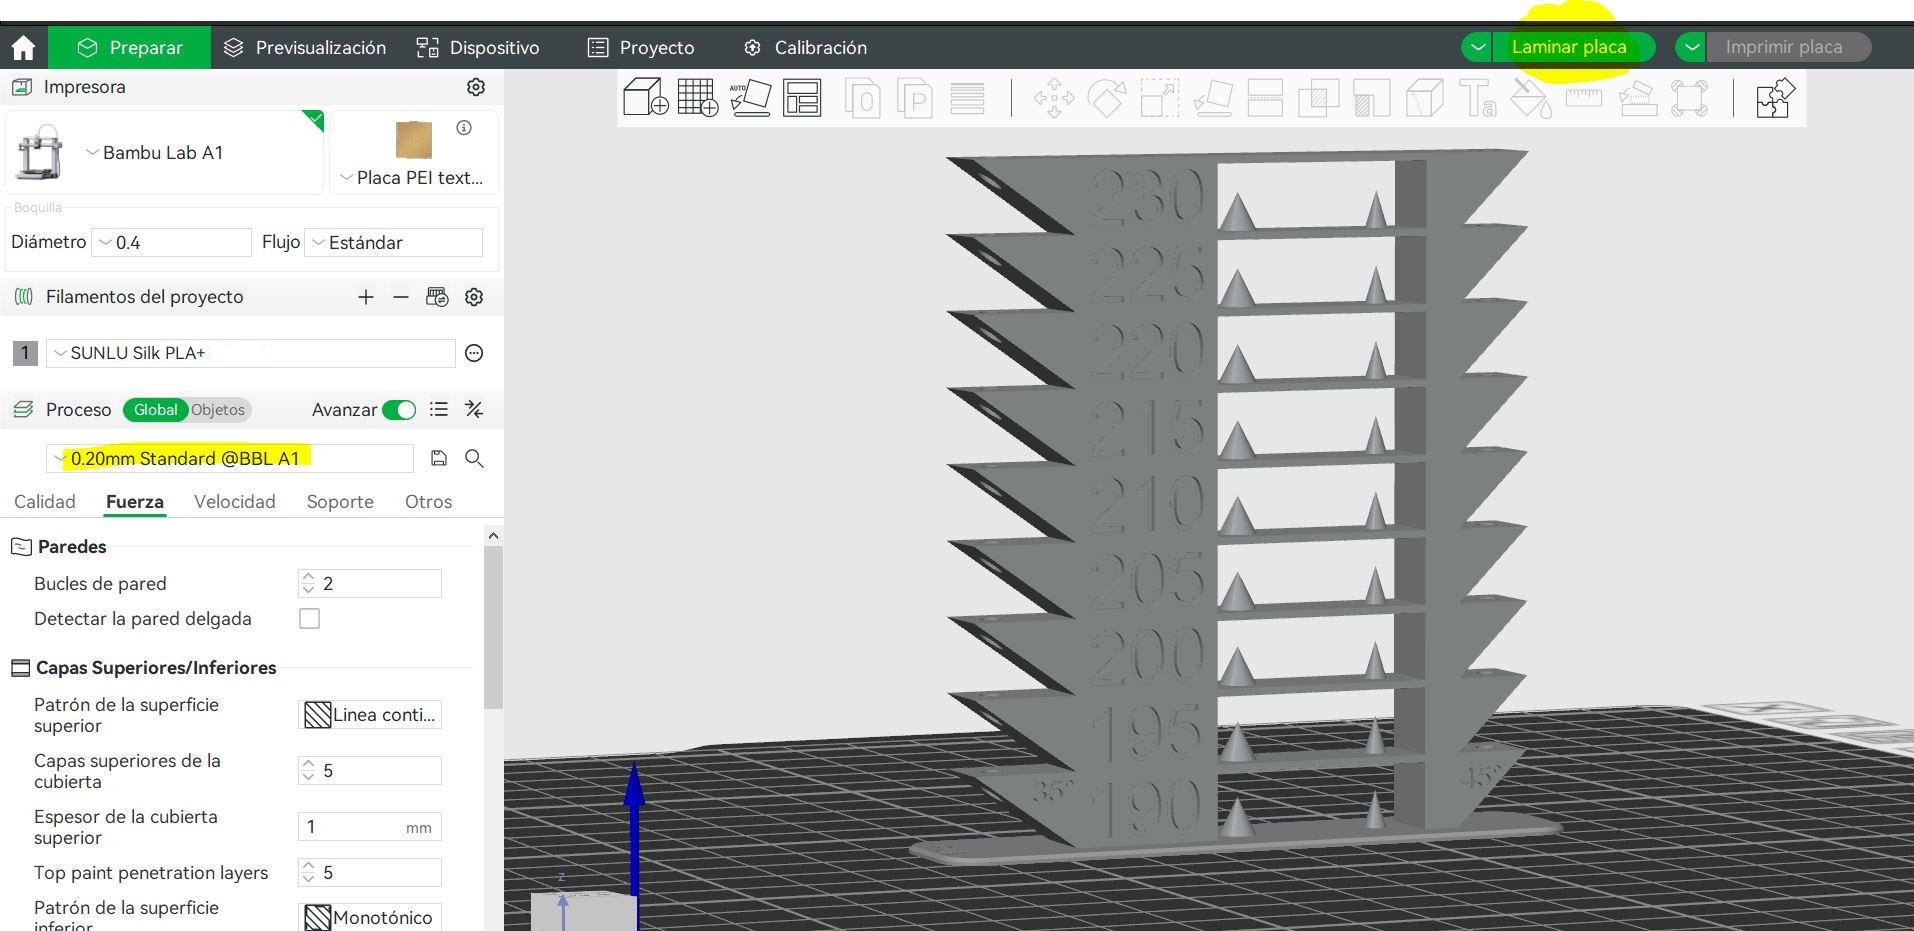Run auto-orient on the model
The width and height of the screenshot is (1914, 931).
pos(749,97)
